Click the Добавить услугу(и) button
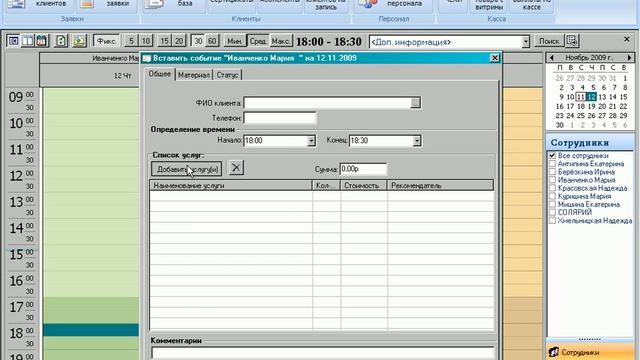 [187, 169]
